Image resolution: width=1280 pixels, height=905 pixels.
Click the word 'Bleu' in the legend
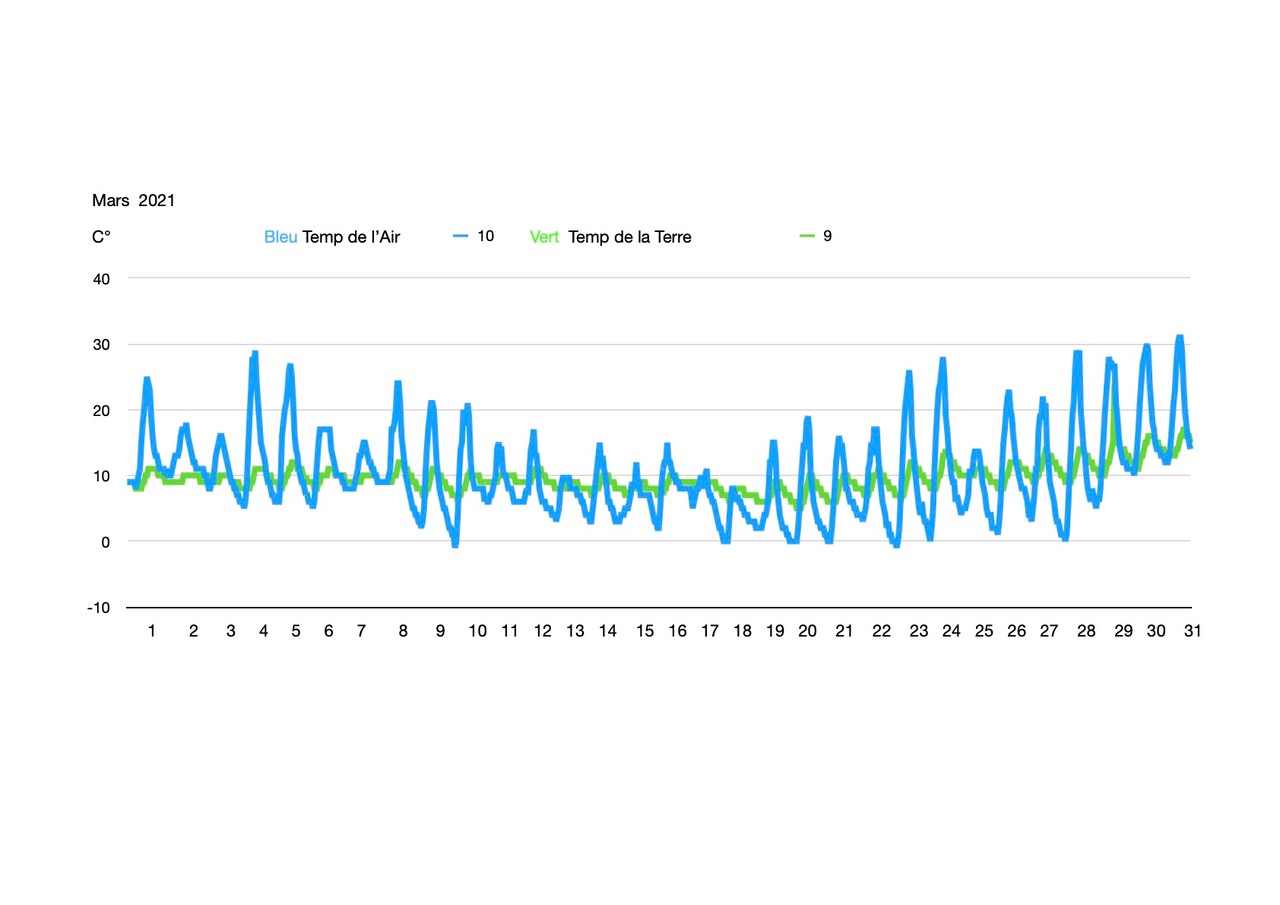(x=280, y=238)
